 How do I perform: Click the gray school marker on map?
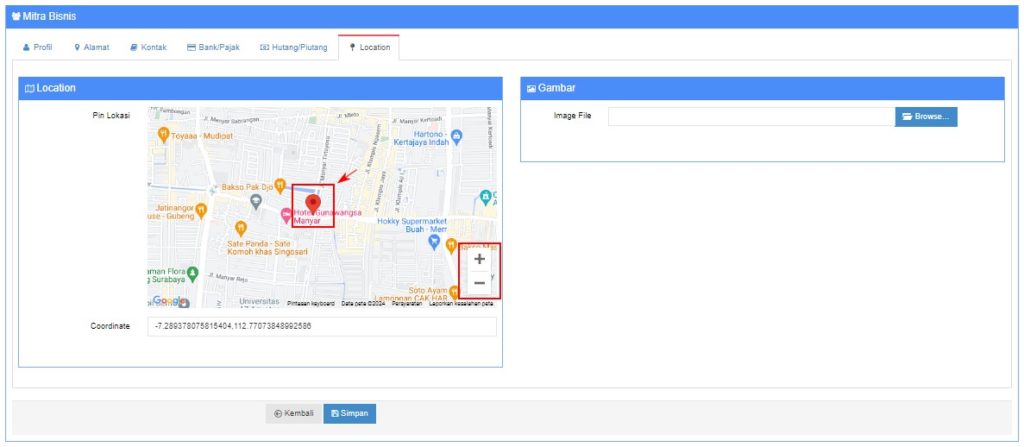point(256,202)
